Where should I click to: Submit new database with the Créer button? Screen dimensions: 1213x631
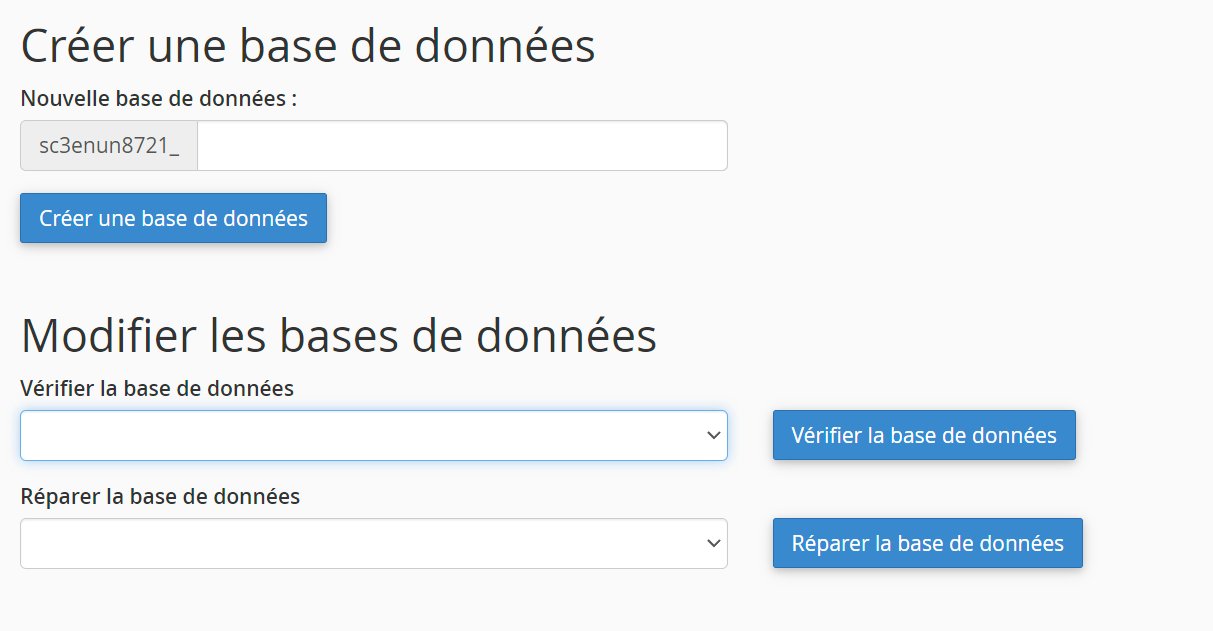(x=173, y=218)
